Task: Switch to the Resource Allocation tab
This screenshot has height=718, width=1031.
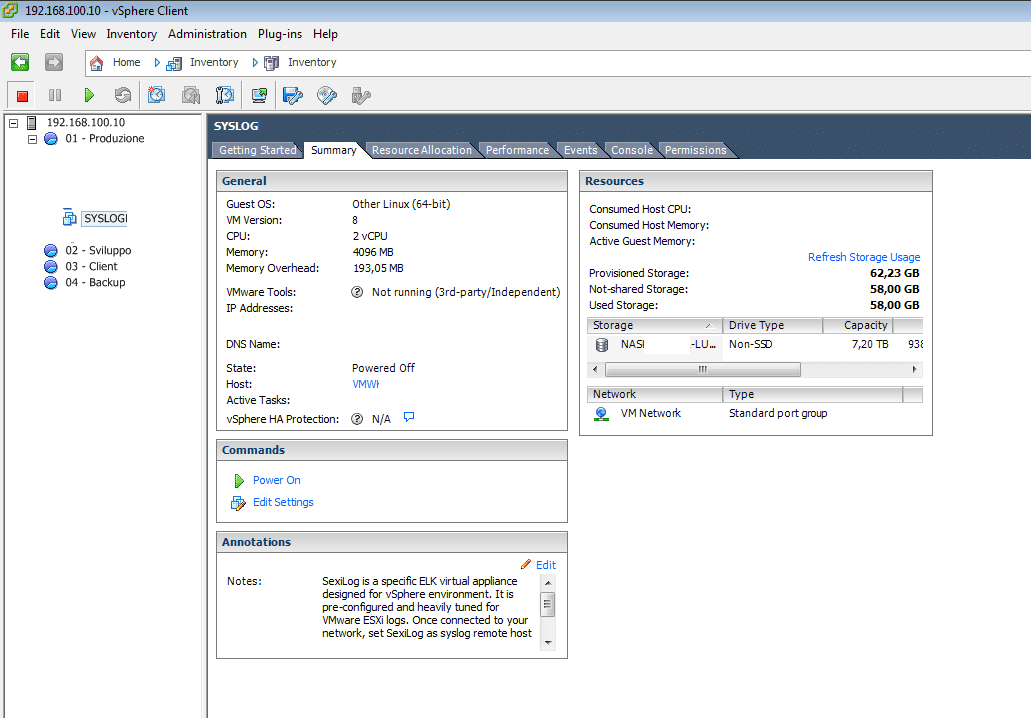Action: coord(422,150)
